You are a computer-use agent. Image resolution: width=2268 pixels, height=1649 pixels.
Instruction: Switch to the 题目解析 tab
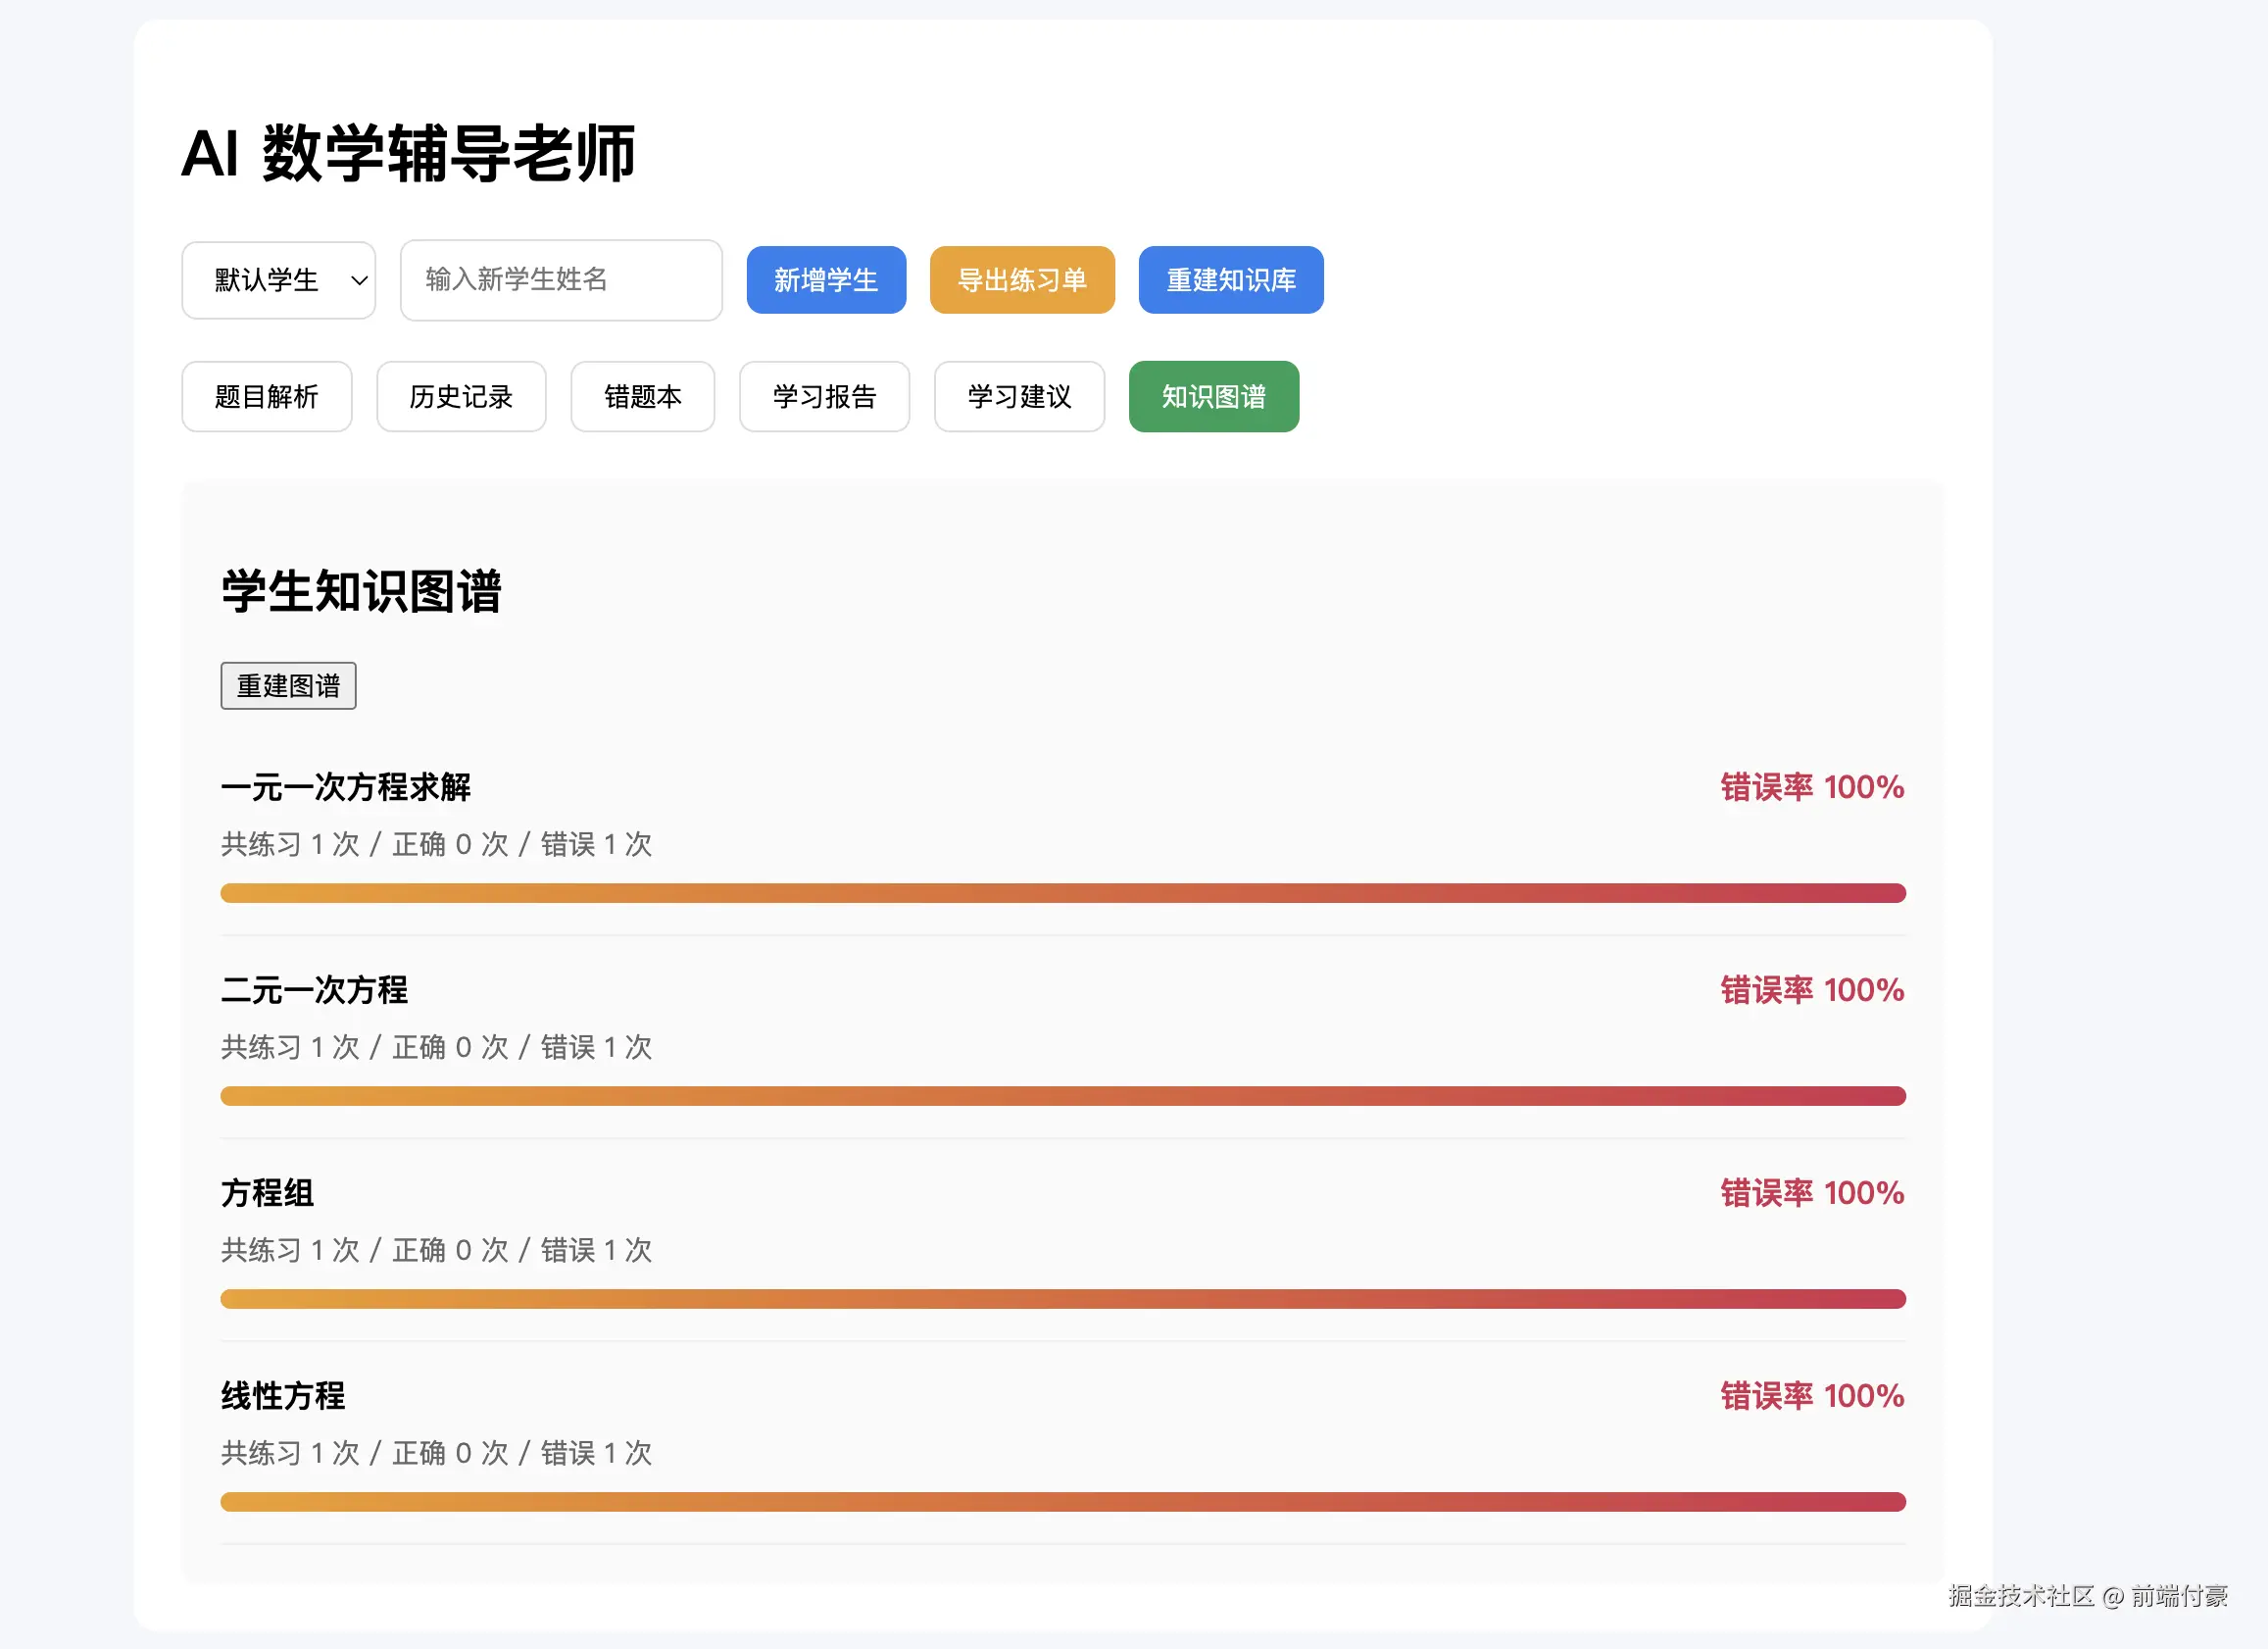coord(266,397)
